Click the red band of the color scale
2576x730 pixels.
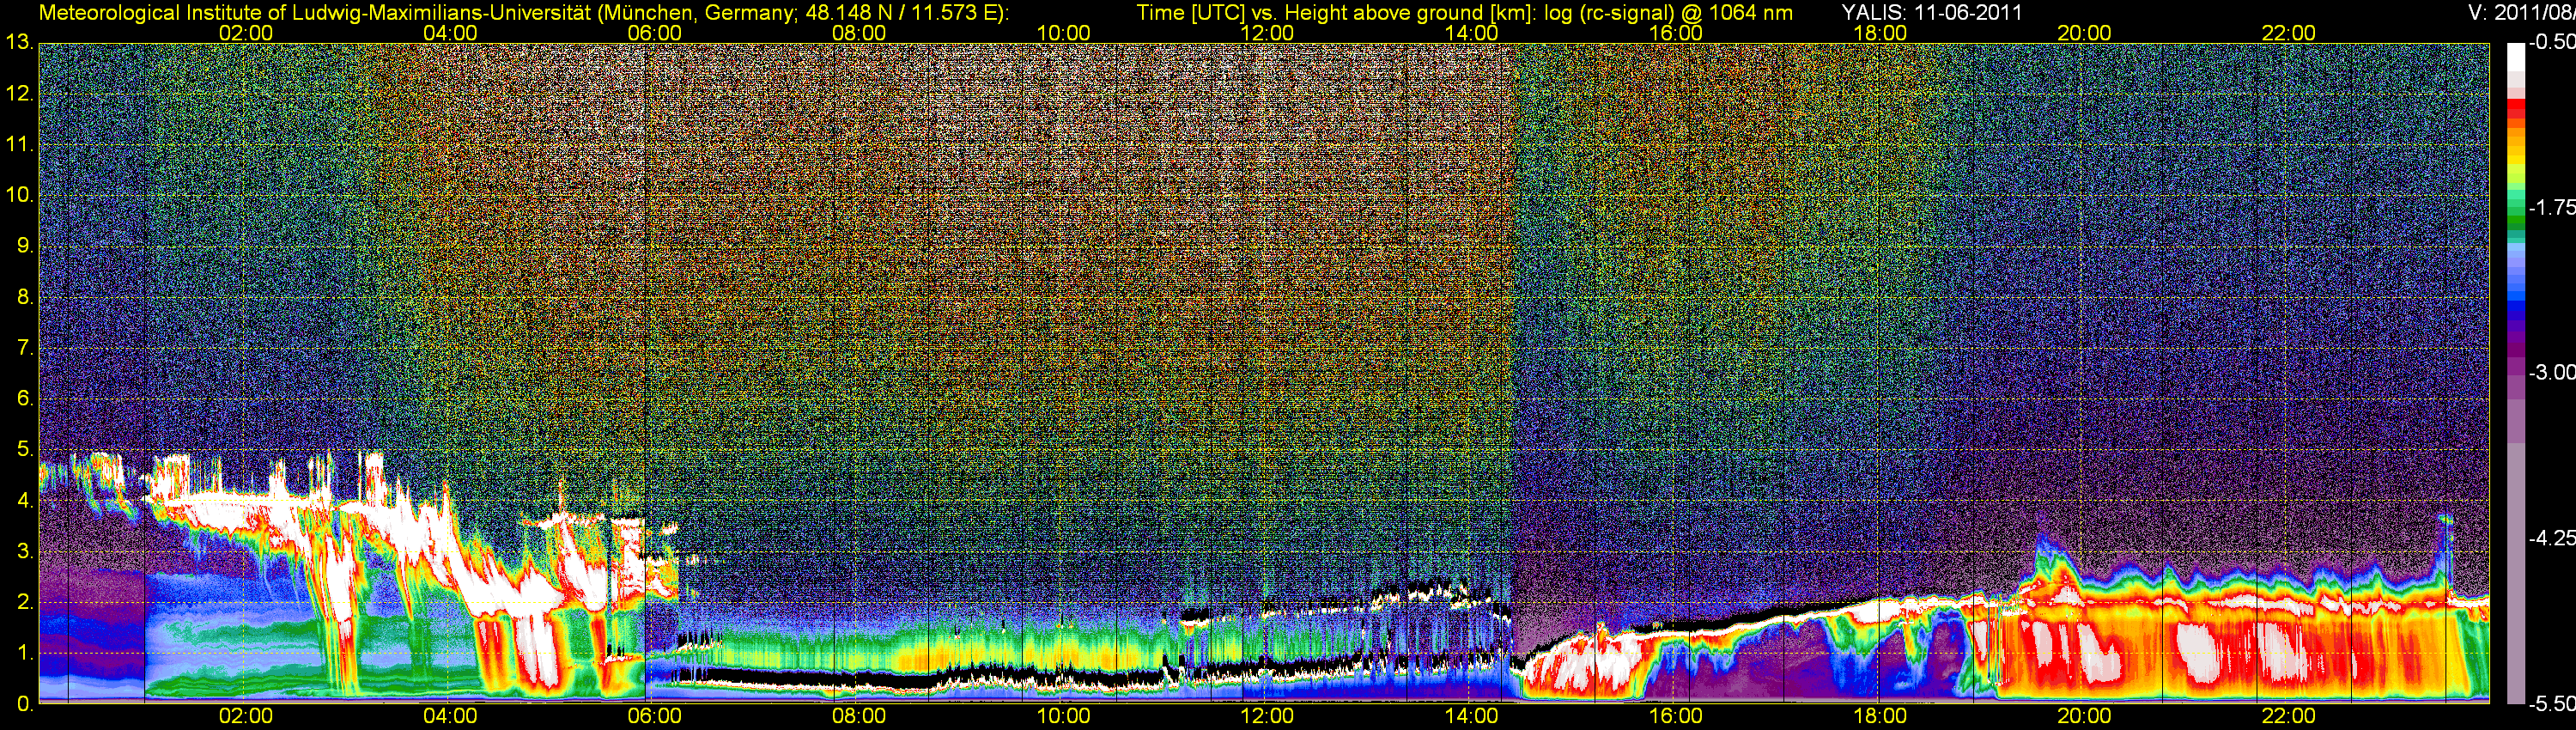pyautogui.click(x=2515, y=110)
